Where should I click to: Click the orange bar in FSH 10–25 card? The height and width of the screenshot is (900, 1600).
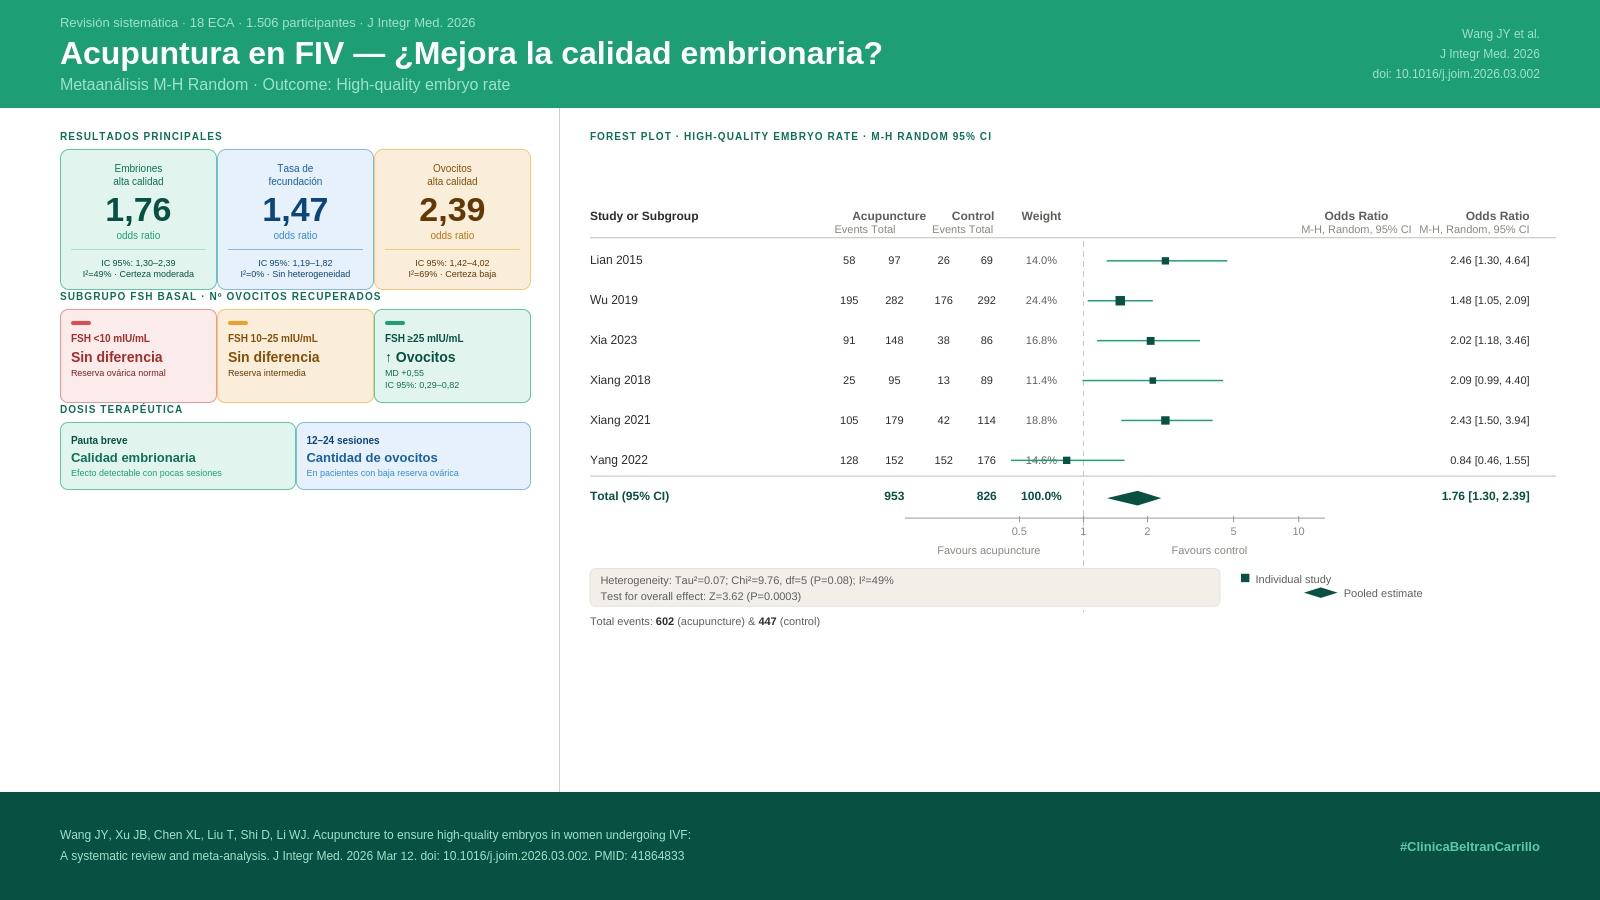tap(238, 323)
